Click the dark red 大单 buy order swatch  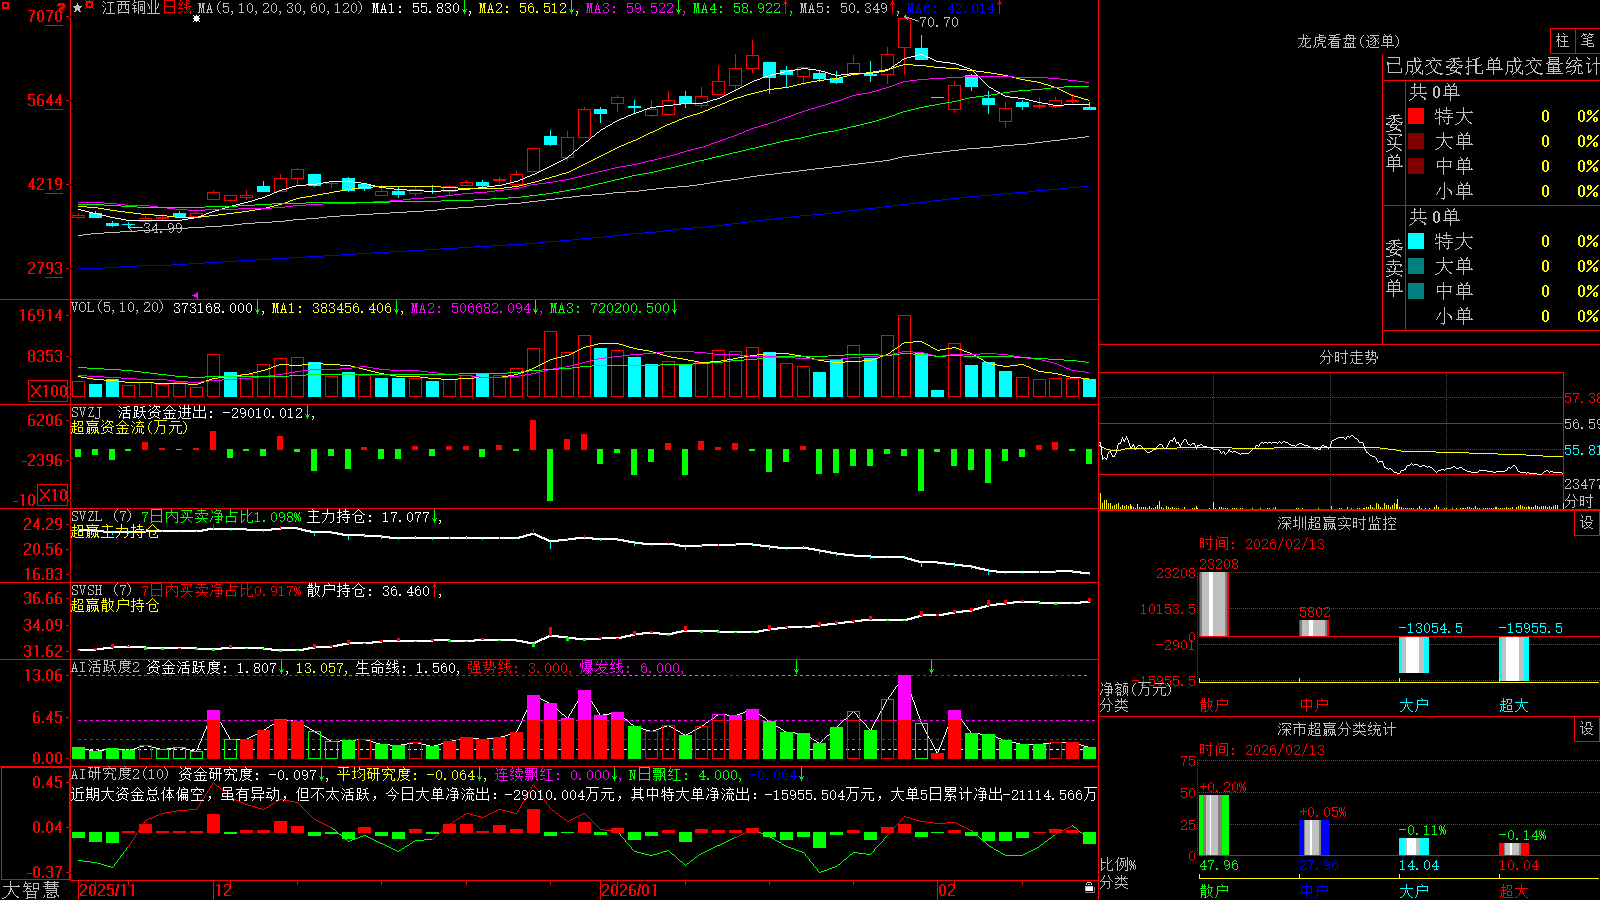tap(1416, 141)
